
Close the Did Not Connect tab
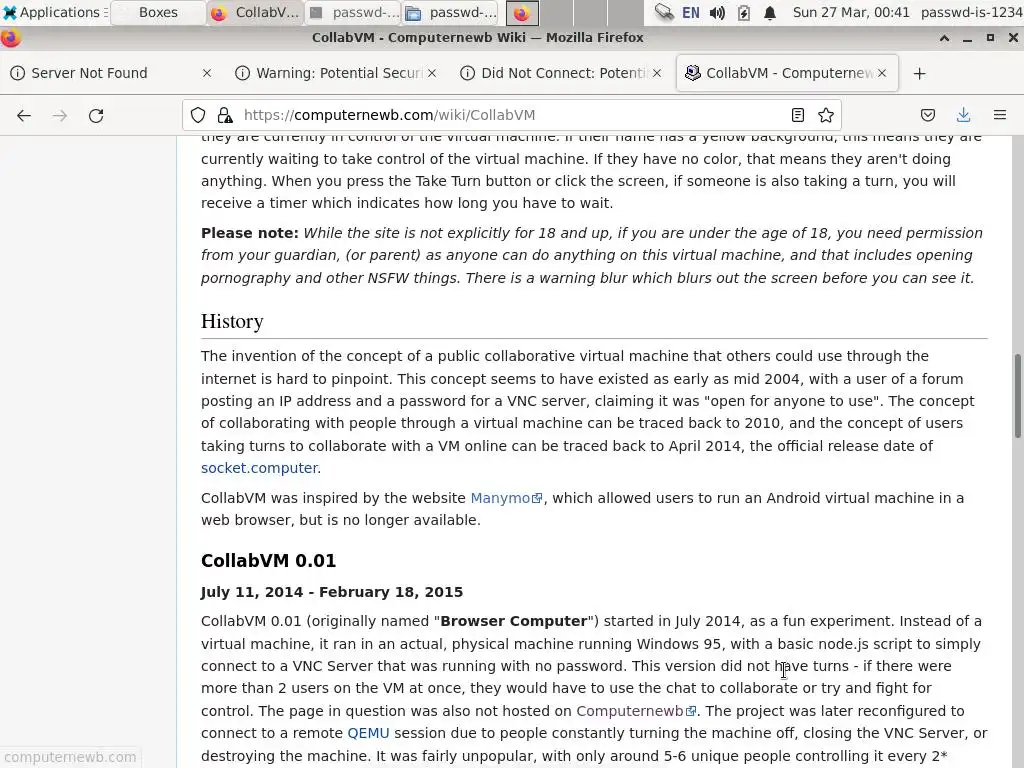point(657,73)
